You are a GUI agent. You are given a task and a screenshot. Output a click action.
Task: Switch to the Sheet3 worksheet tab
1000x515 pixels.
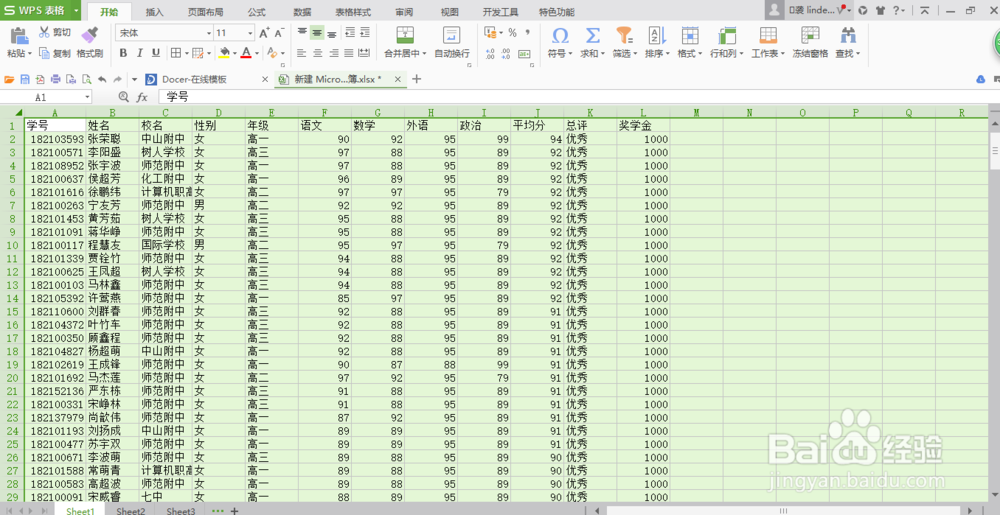(181, 511)
